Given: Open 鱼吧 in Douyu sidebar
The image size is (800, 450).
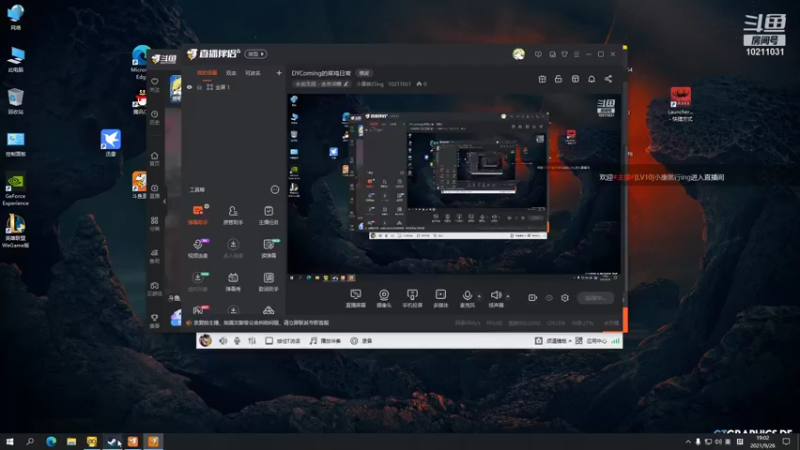Looking at the screenshot, I should pyautogui.click(x=155, y=256).
